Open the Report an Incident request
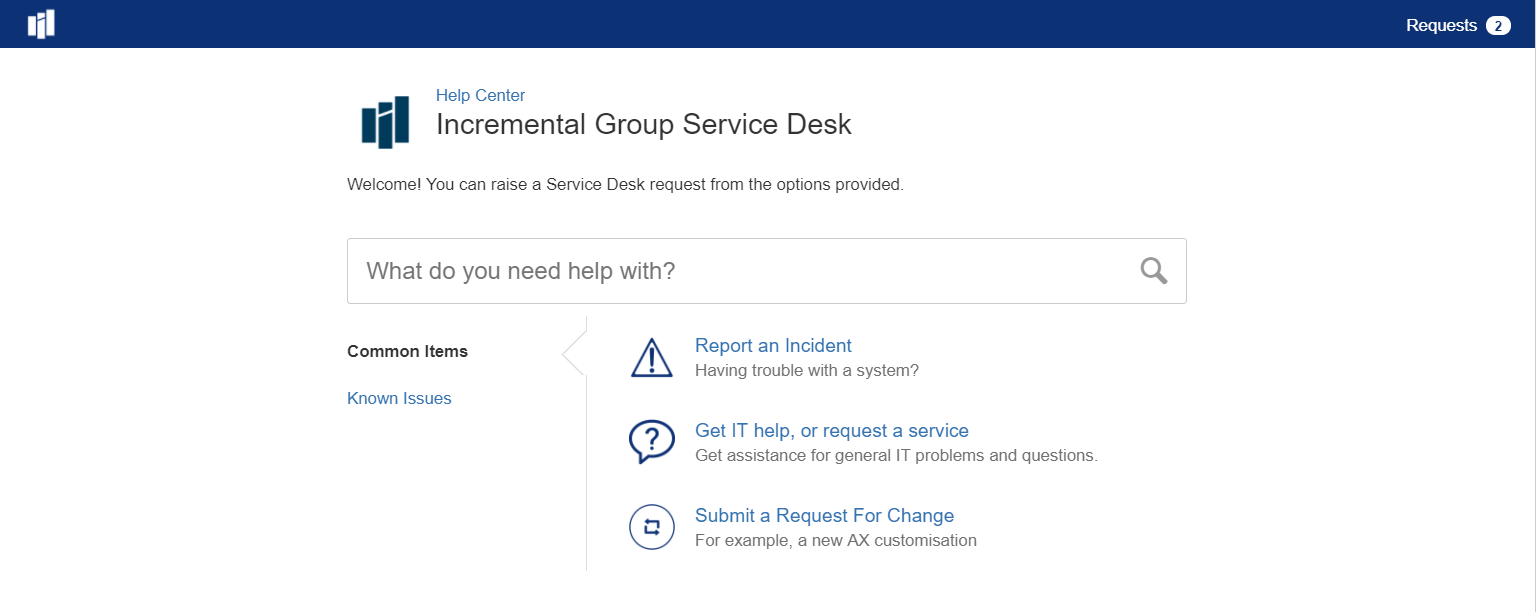The image size is (1536, 612). pyautogui.click(x=773, y=345)
